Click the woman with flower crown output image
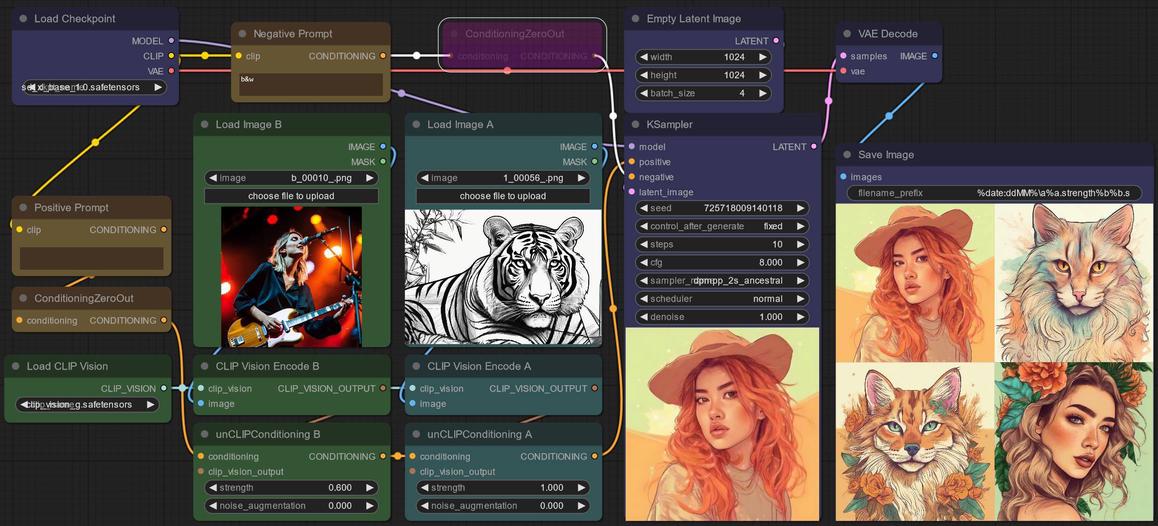1158x526 pixels. (x=1072, y=441)
